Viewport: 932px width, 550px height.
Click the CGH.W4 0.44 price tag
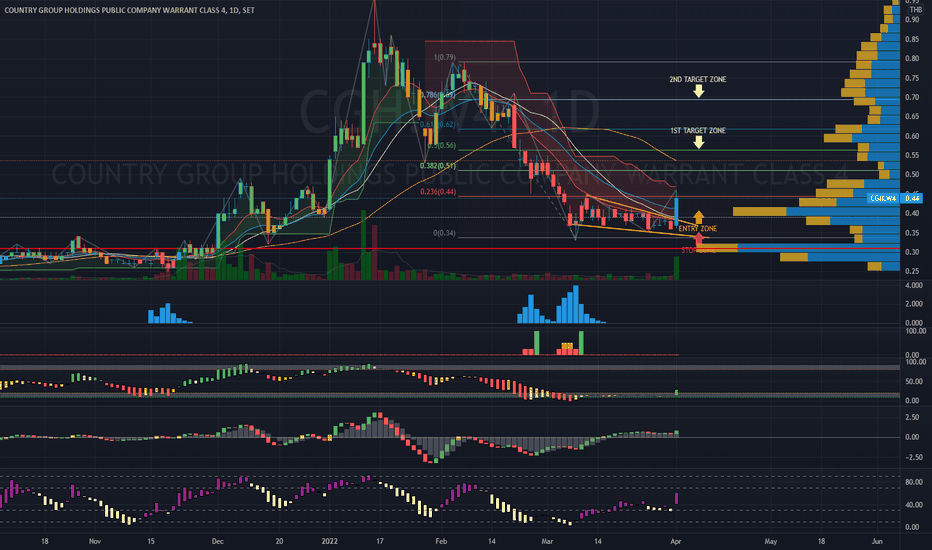[x=894, y=198]
